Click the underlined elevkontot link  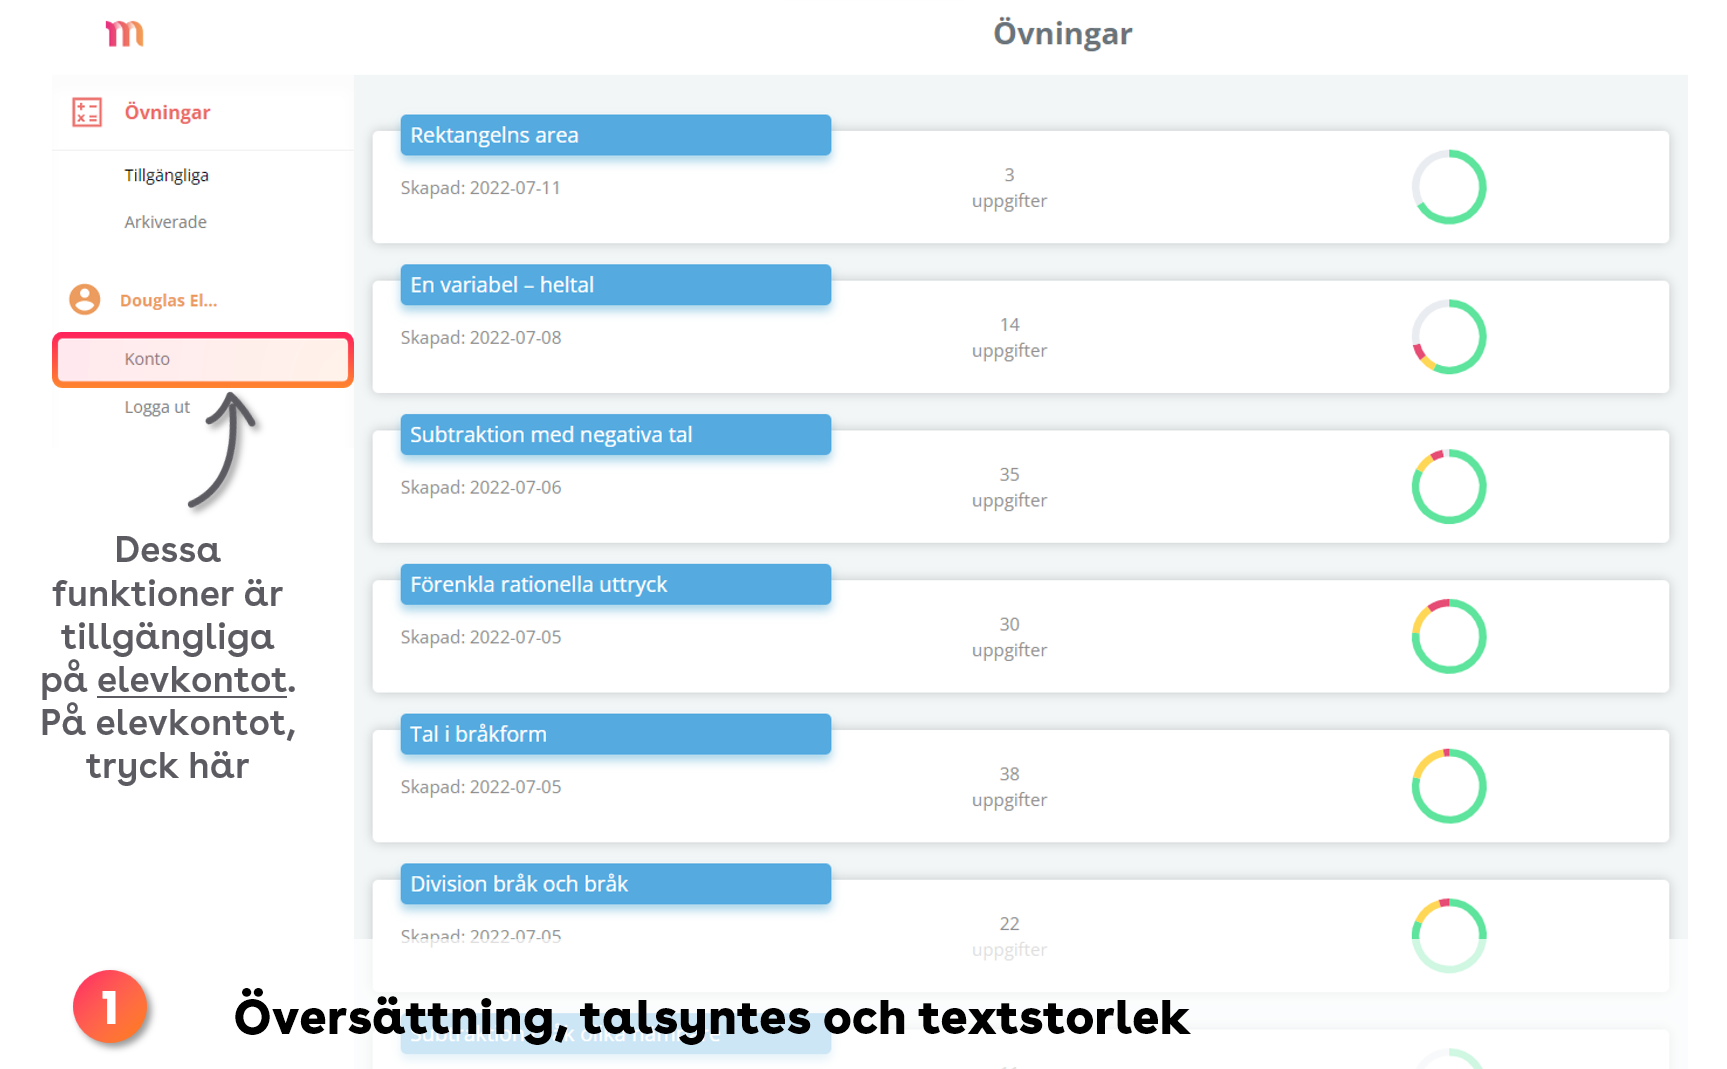click(x=191, y=680)
